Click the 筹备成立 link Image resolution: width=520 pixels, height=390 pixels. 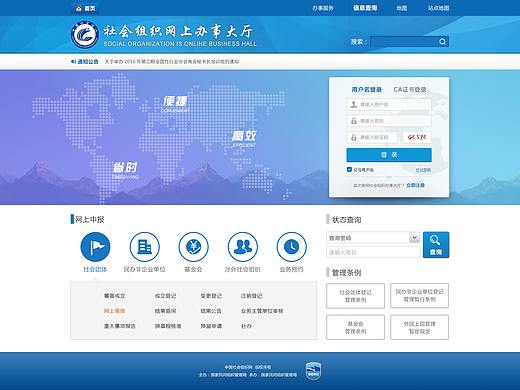pos(115,296)
